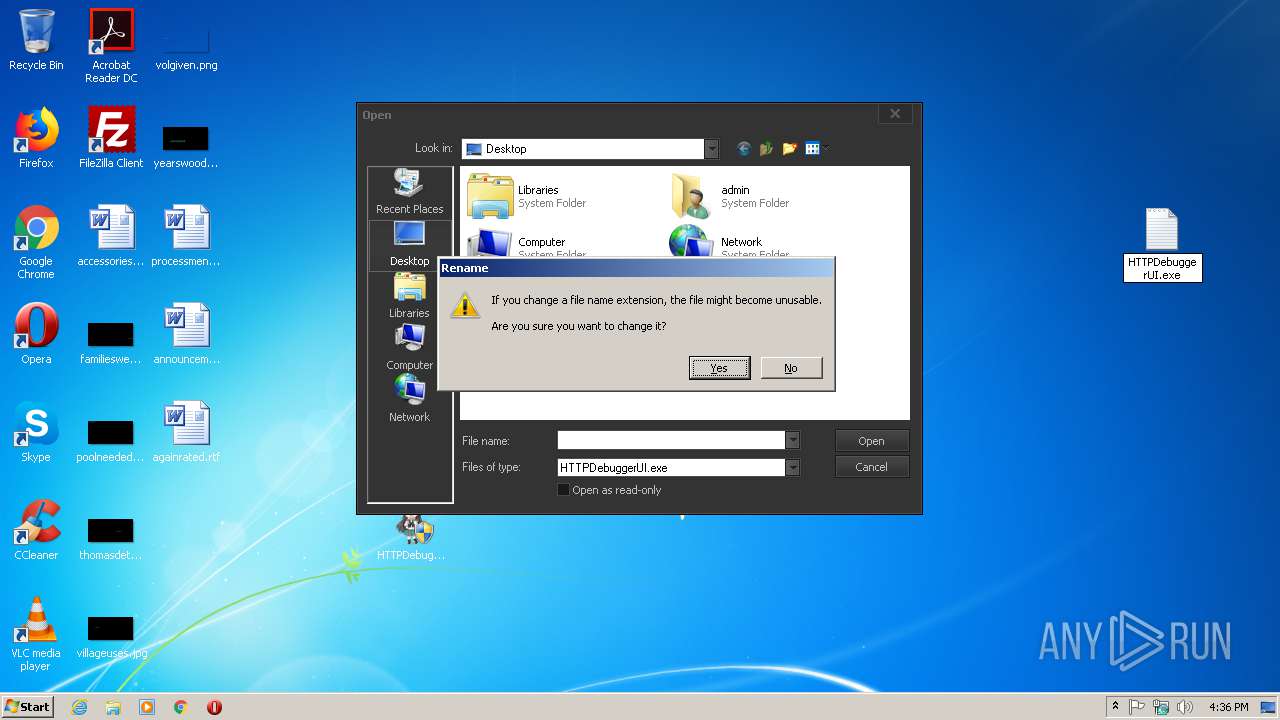Decline the rename with No

coord(791,368)
